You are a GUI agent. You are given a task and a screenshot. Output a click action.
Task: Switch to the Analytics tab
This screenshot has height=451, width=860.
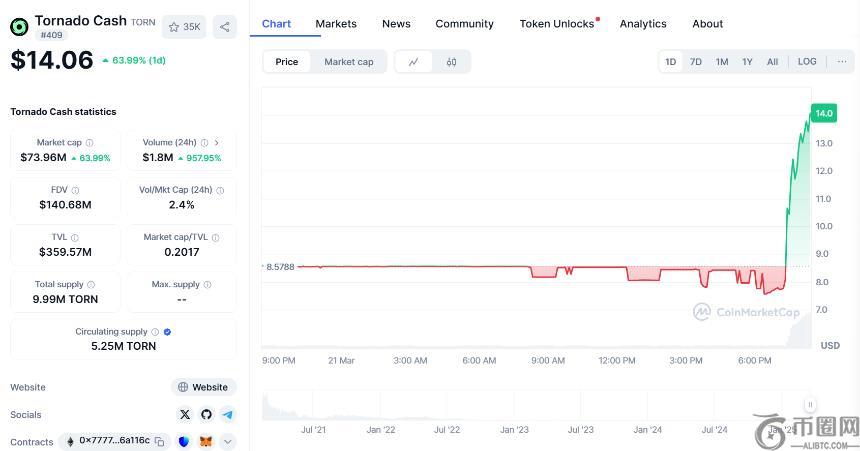point(643,24)
